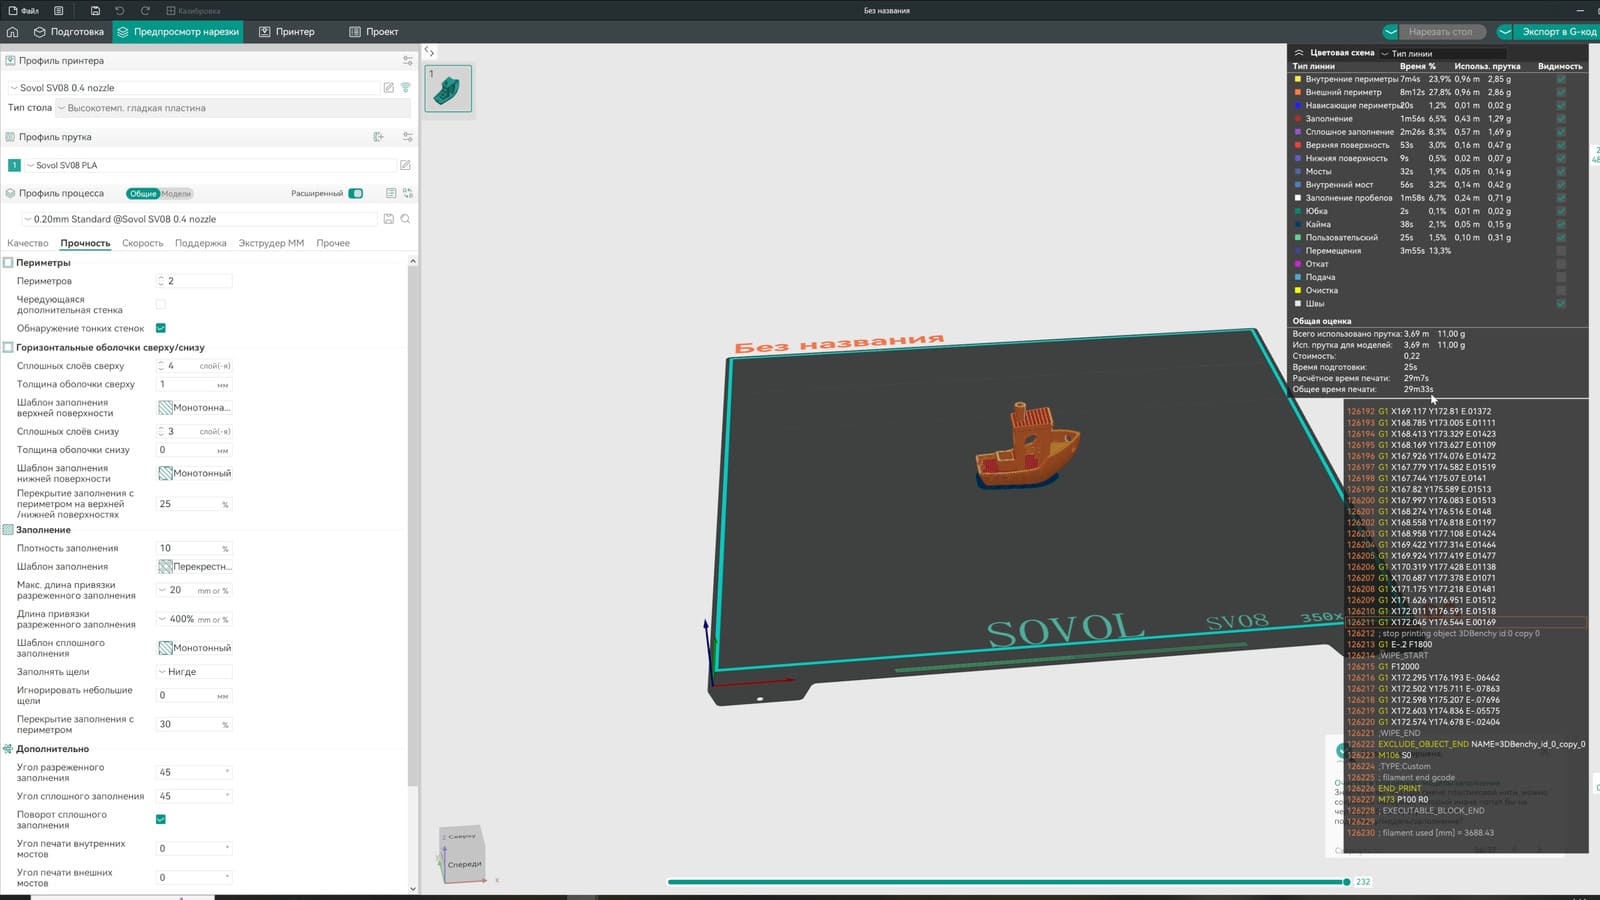Switch process profile to Модели
This screenshot has width=1600, height=900.
(176, 194)
